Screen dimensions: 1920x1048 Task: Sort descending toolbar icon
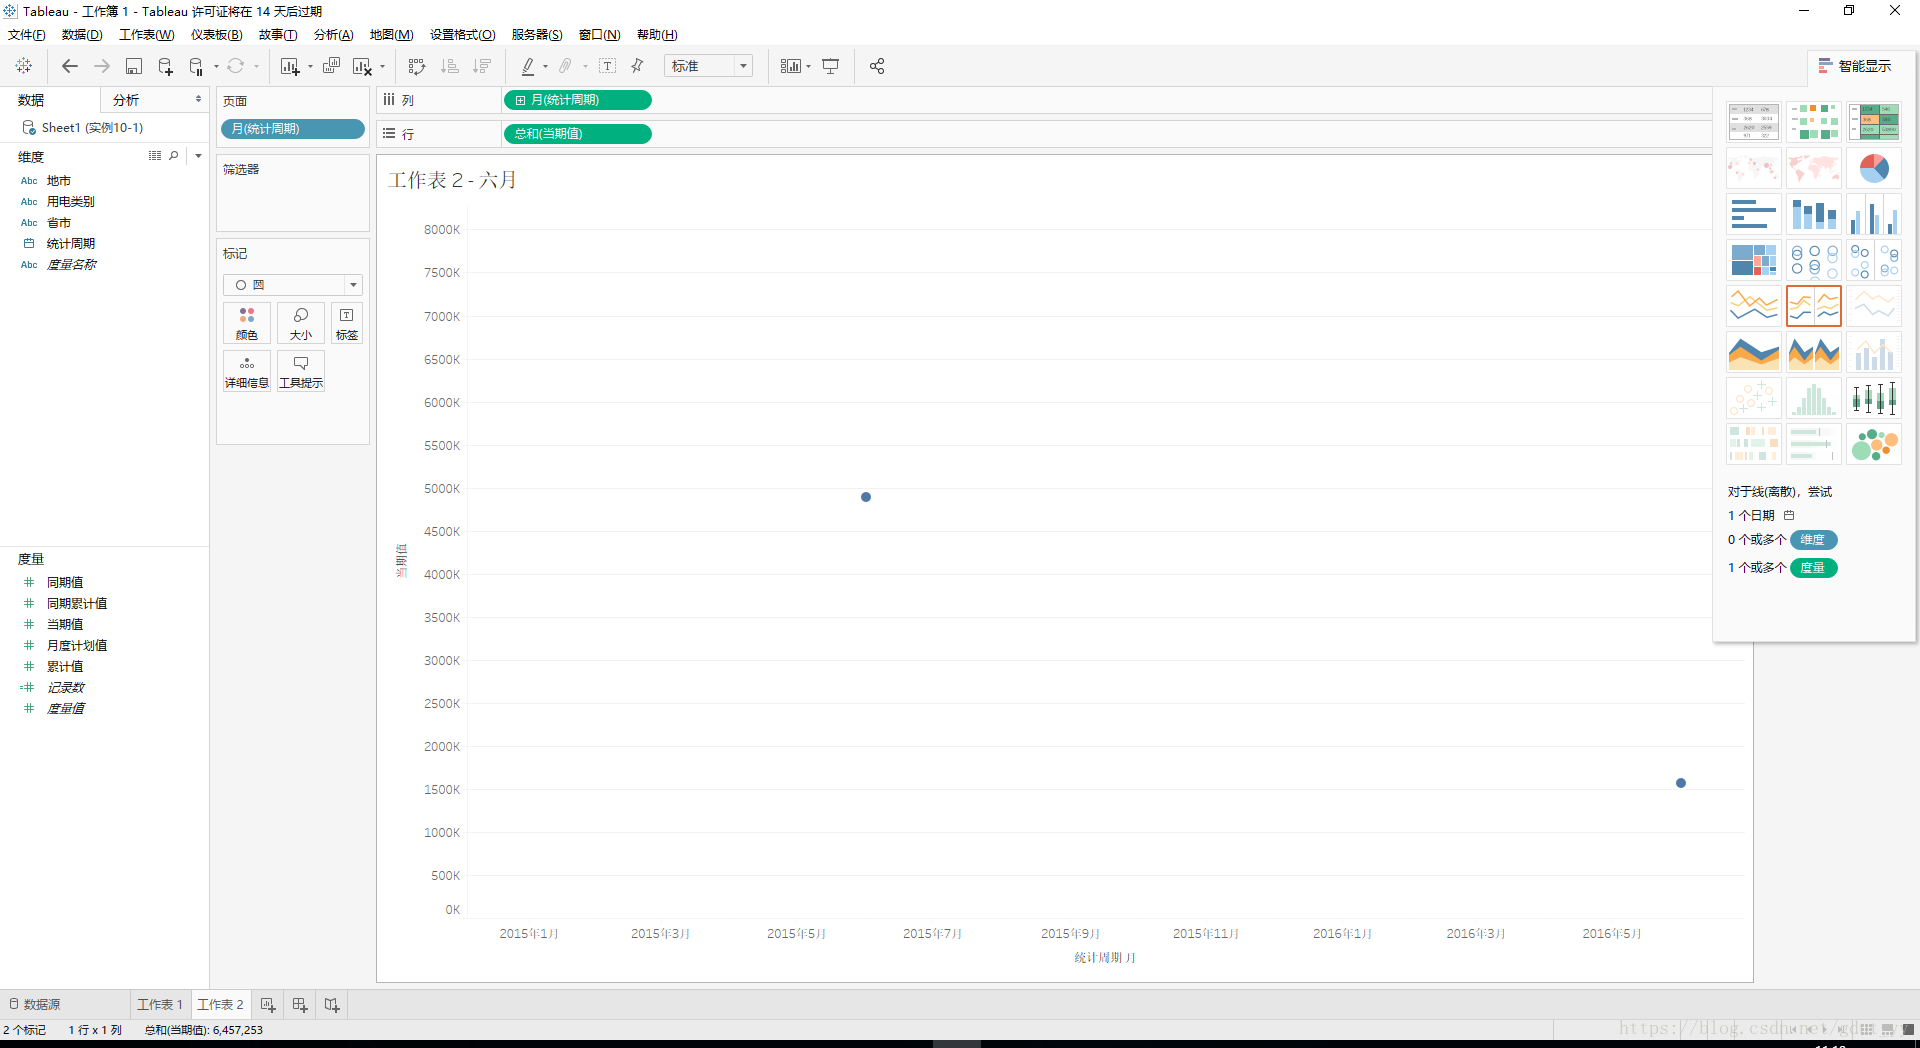tap(482, 66)
